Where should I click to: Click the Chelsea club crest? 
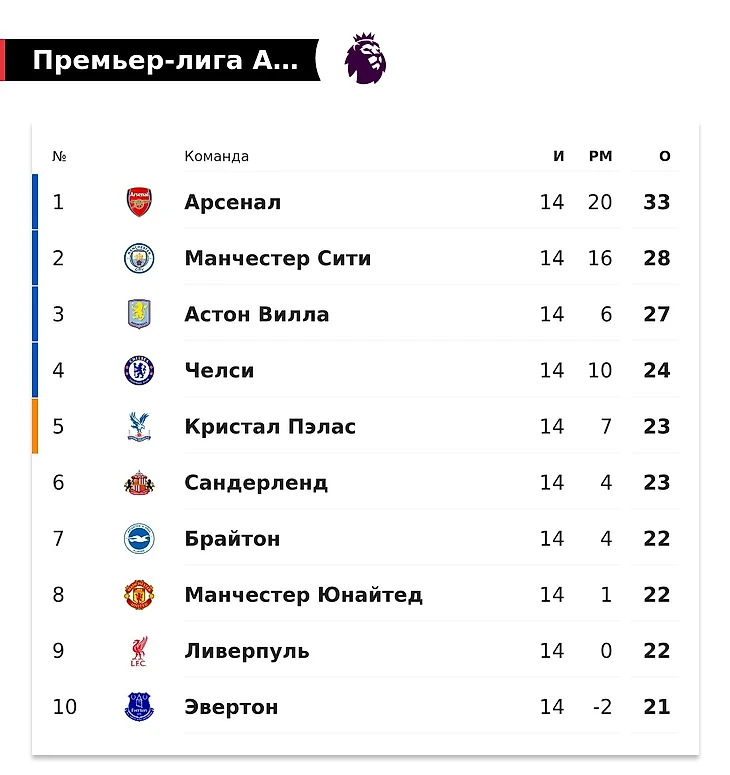[x=139, y=370]
